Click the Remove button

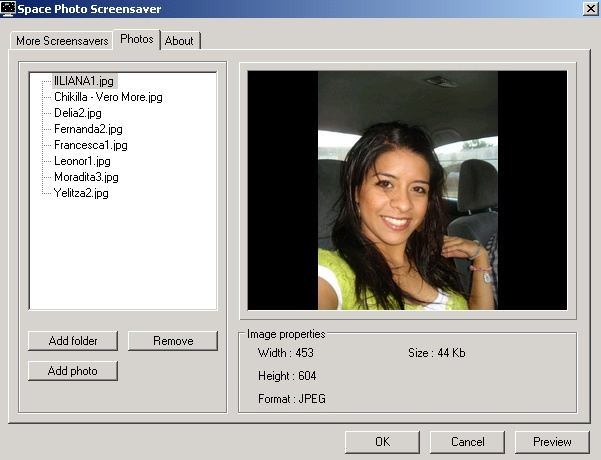[173, 341]
